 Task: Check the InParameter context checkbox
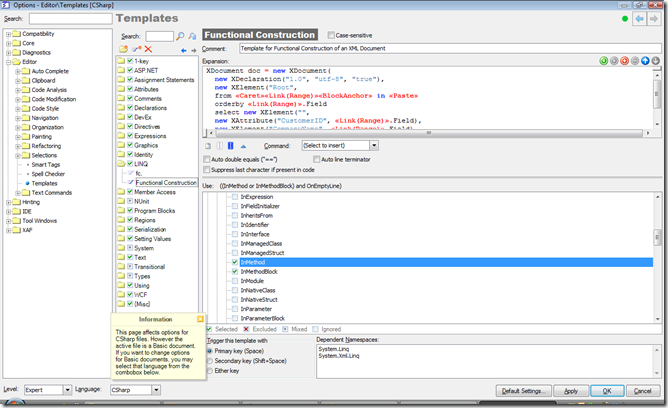235,309
